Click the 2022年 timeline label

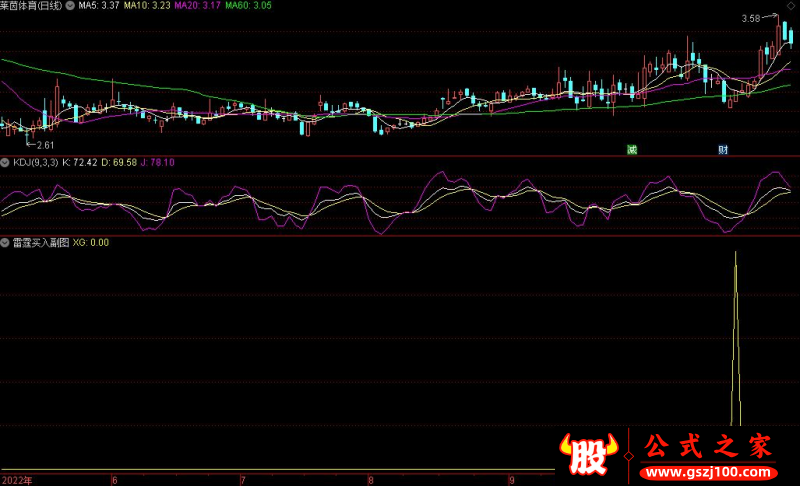click(x=17, y=480)
